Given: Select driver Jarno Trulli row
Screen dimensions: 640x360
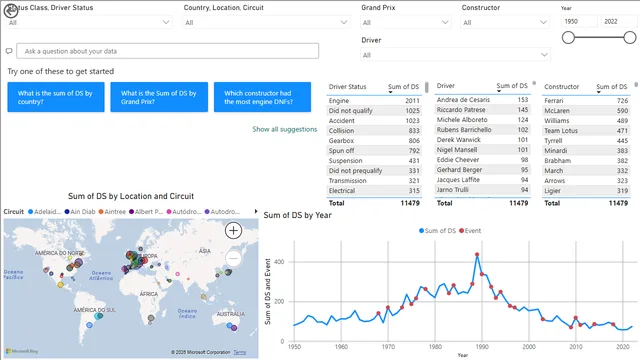Looking at the screenshot, I should coord(482,190).
